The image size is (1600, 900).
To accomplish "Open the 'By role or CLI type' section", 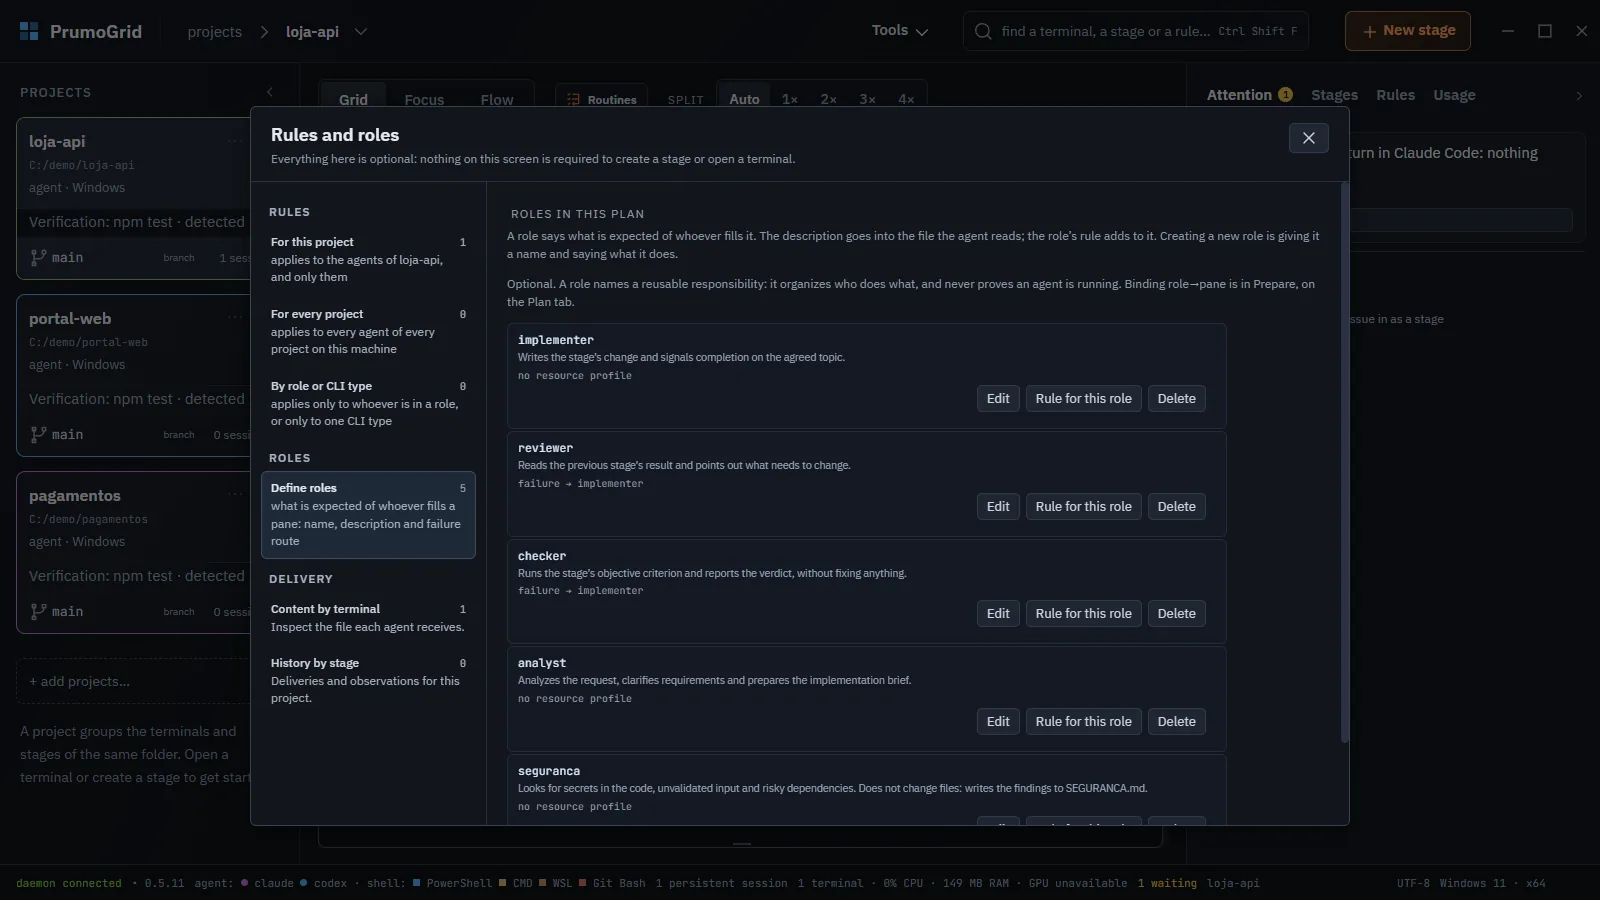I will point(368,403).
